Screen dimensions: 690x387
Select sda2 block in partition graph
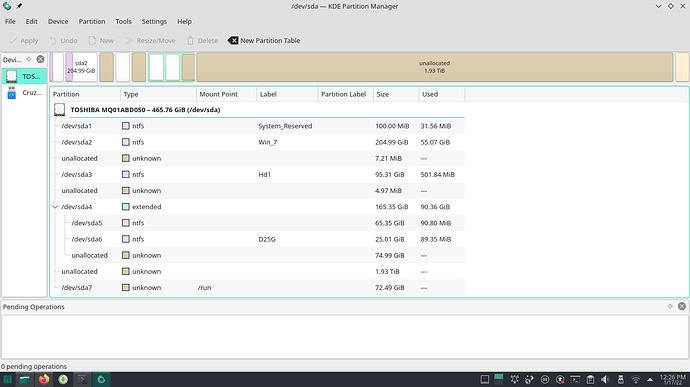pos(81,67)
